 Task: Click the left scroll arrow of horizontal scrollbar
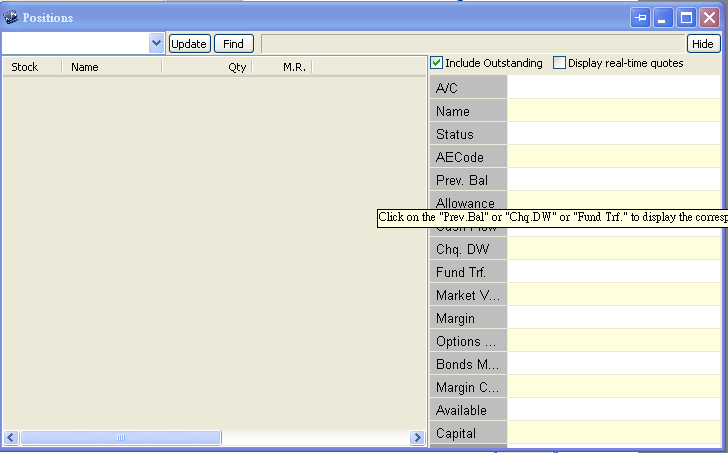pyautogui.click(x=11, y=438)
